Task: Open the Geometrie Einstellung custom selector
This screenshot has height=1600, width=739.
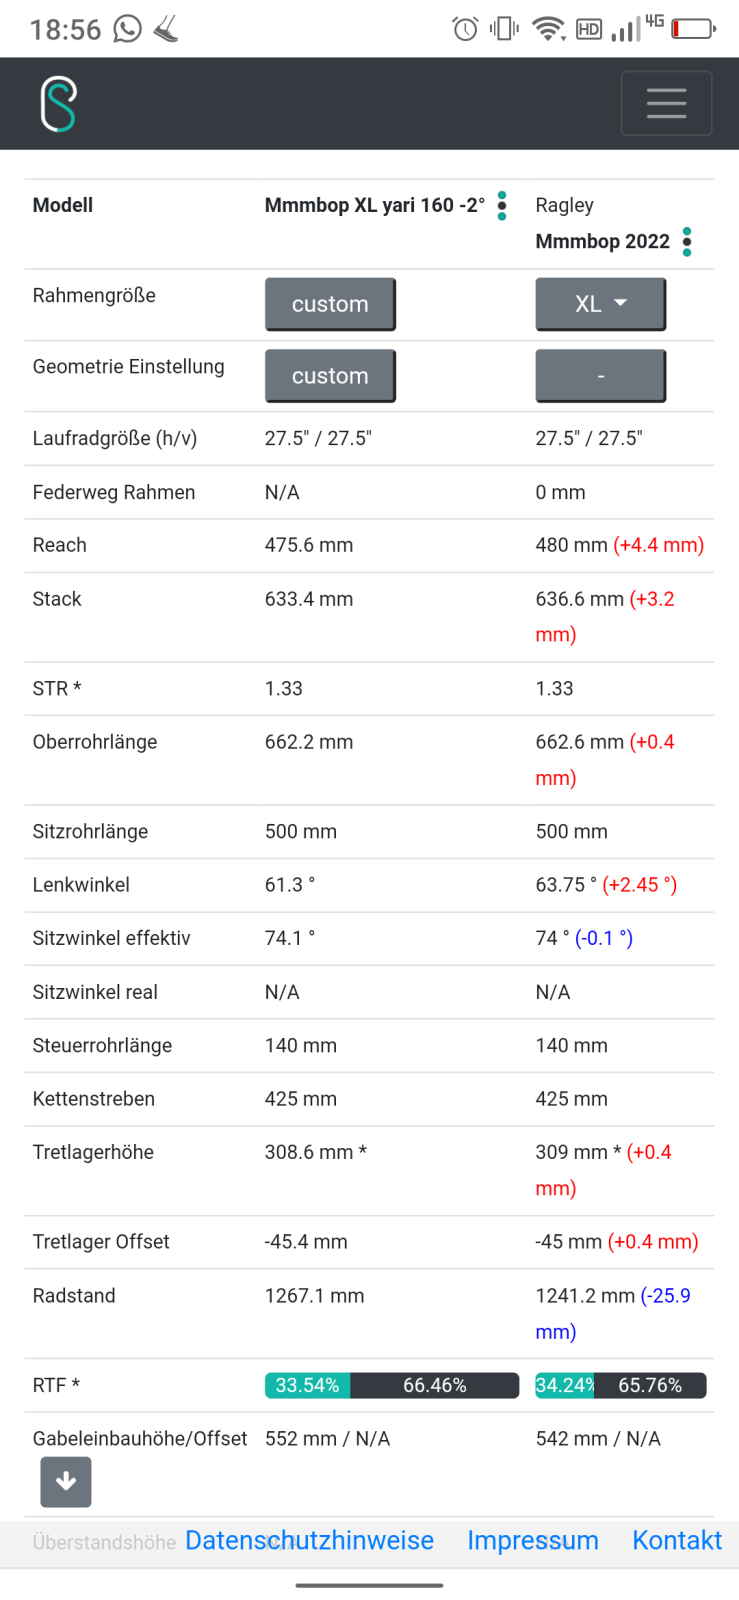Action: (330, 376)
